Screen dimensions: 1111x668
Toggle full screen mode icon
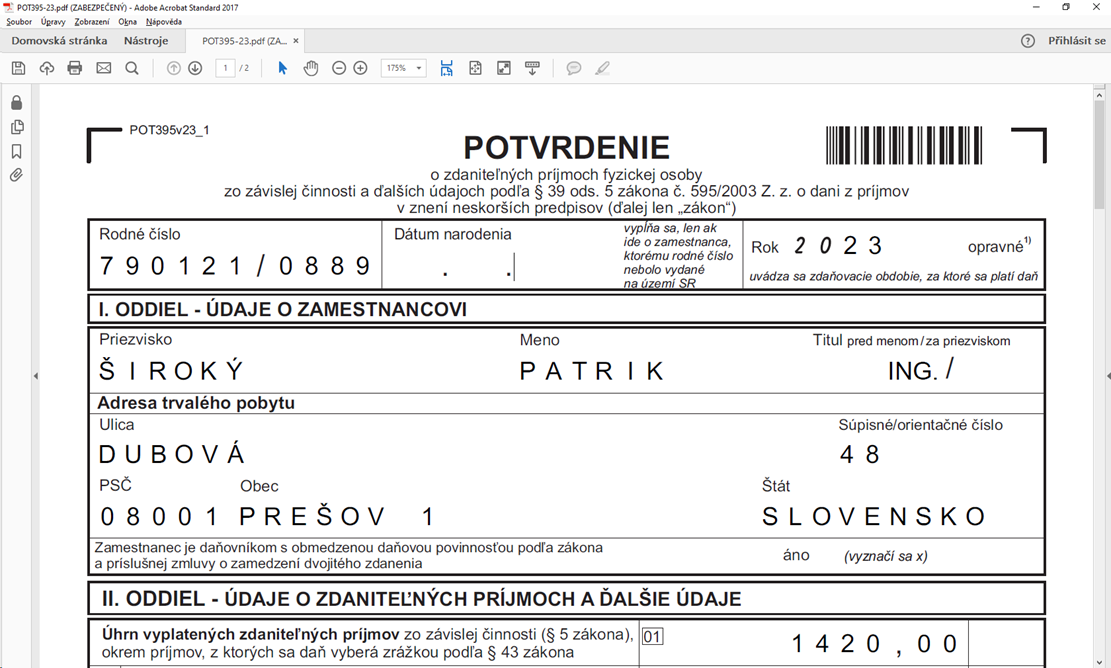coord(504,68)
